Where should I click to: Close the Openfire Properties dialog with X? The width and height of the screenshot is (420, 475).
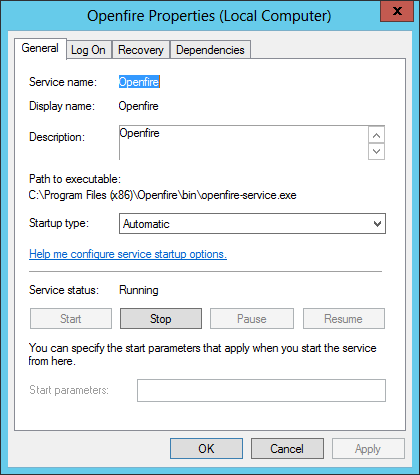(x=397, y=11)
